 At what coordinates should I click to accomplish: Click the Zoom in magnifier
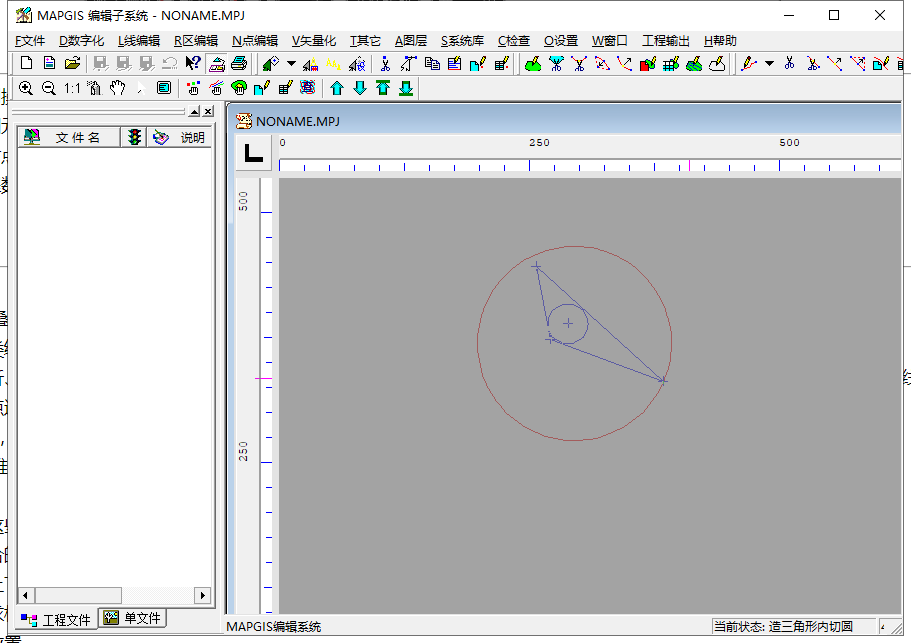click(26, 88)
